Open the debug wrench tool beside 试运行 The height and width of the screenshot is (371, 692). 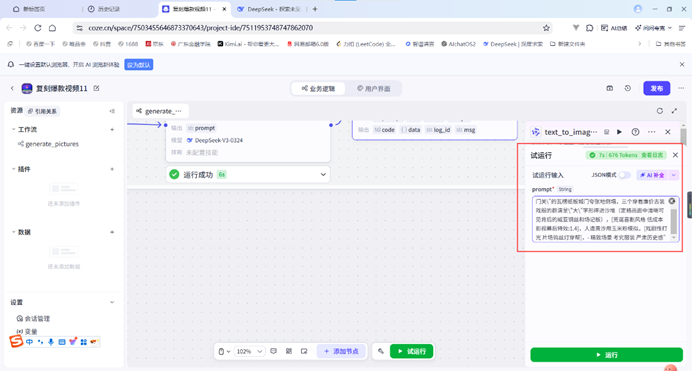pyautogui.click(x=381, y=351)
